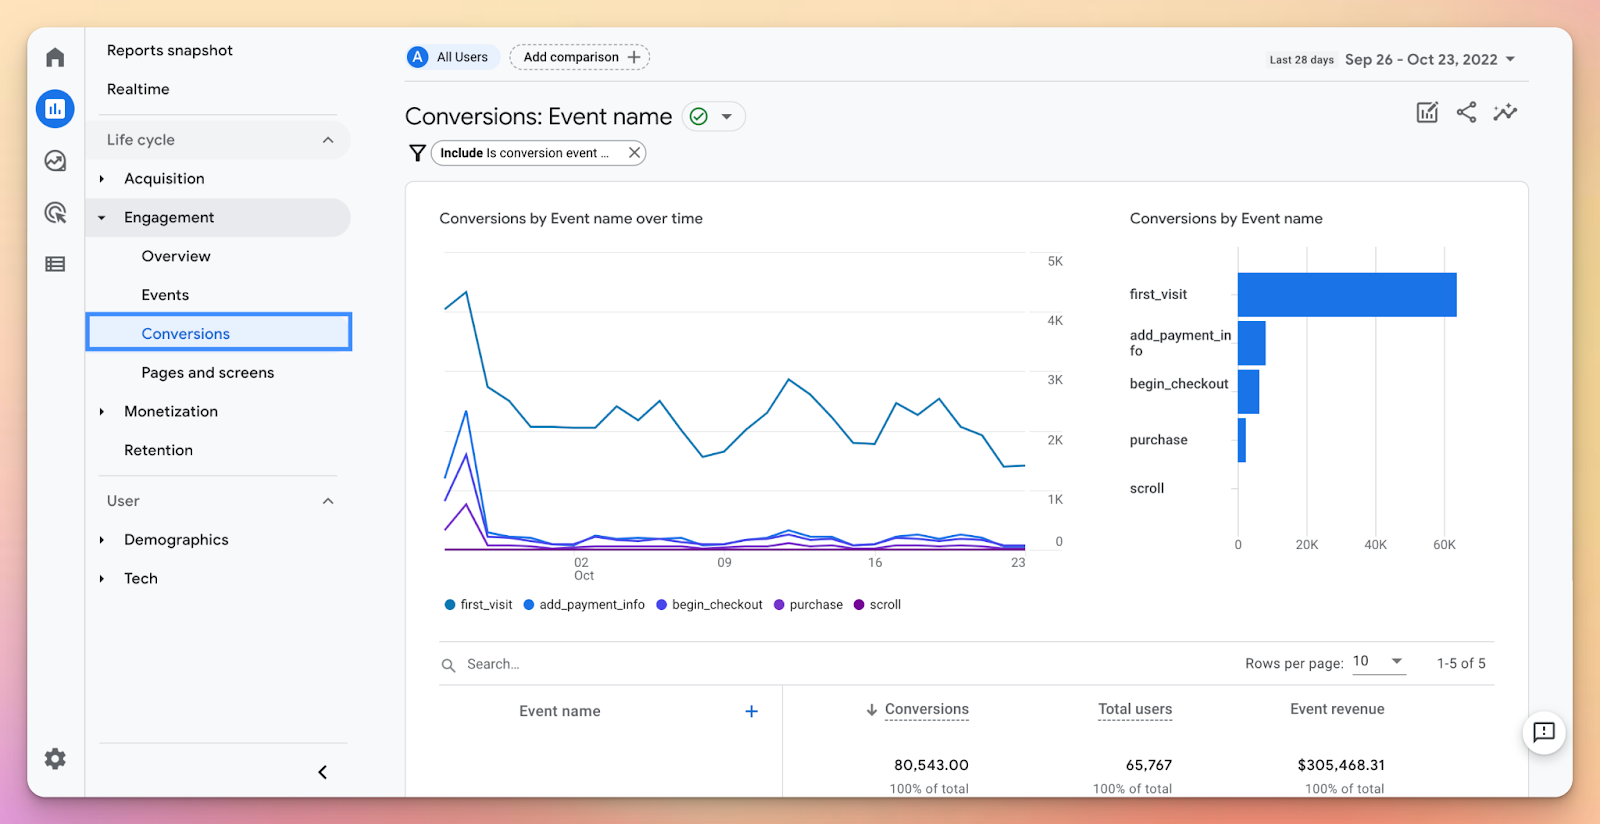Viewport: 1600px width, 824px height.
Task: Open the Home icon in left rail
Action: pyautogui.click(x=55, y=57)
